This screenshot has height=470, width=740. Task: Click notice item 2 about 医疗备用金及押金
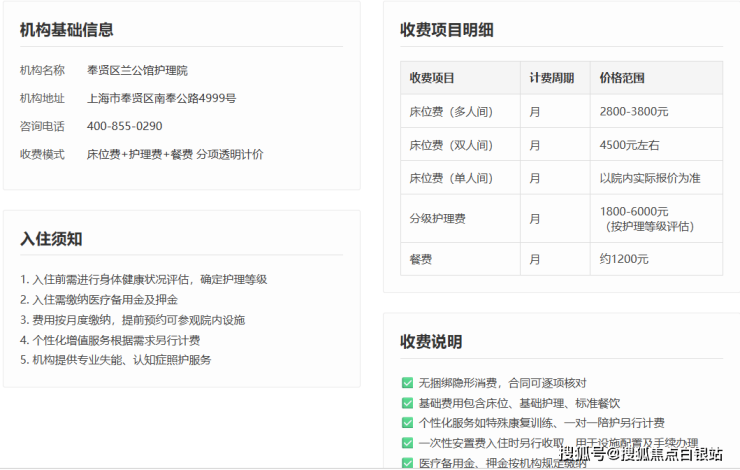tap(99, 300)
